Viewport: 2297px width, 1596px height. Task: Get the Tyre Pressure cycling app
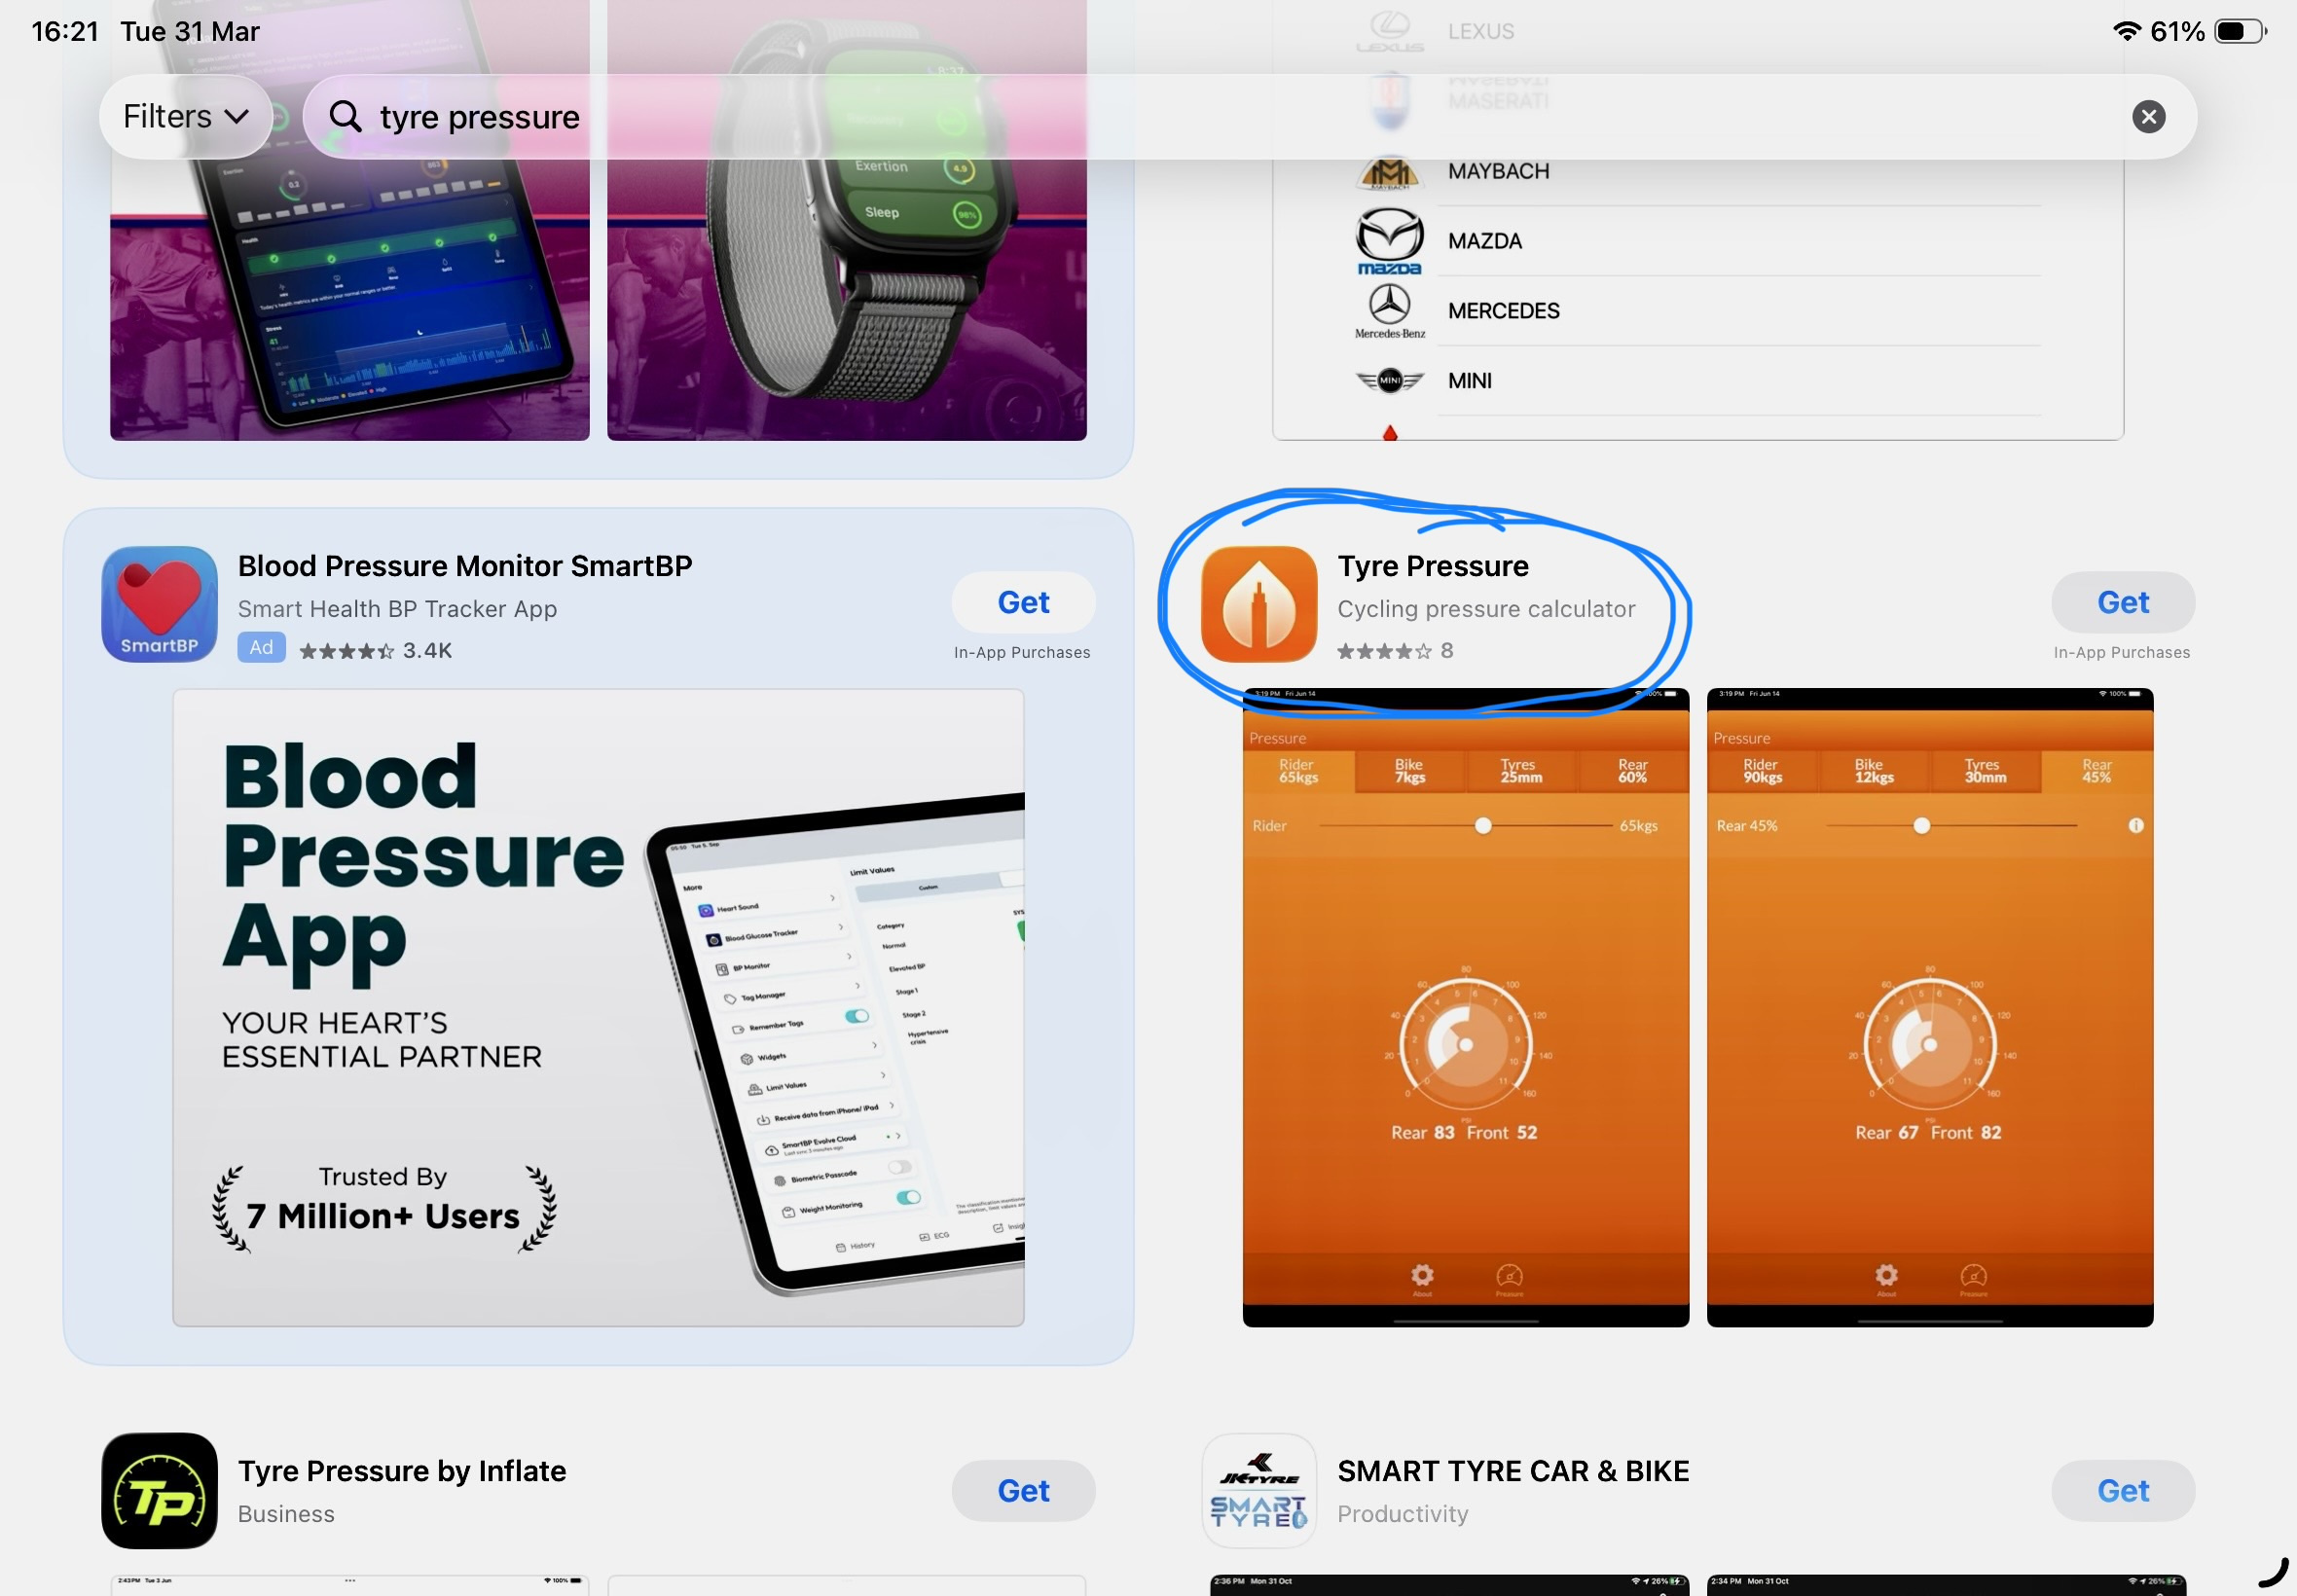click(x=2122, y=602)
